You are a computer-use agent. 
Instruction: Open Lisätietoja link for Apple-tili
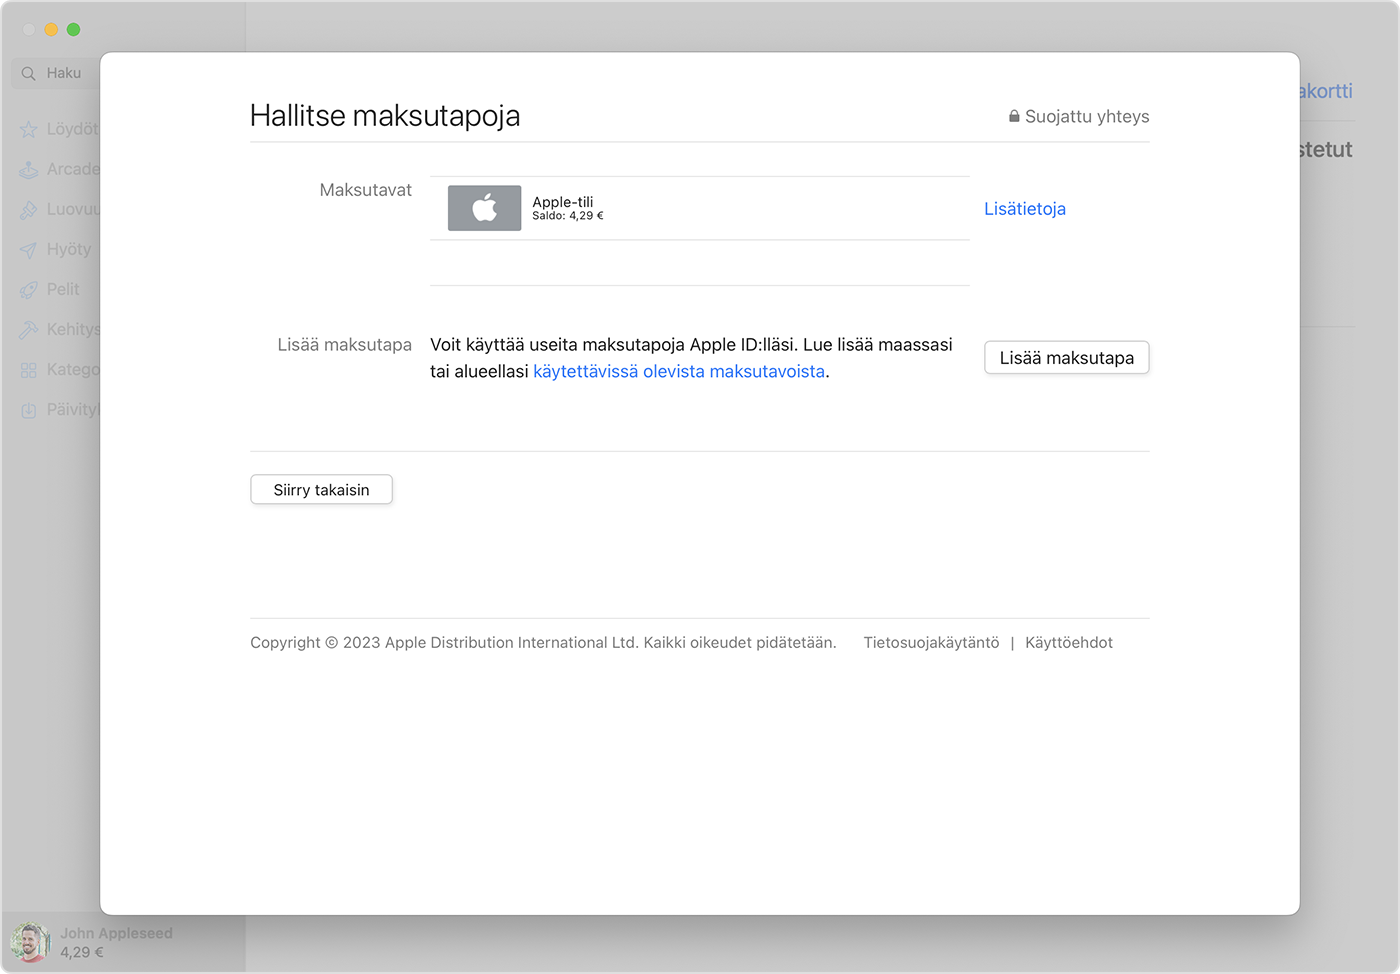pyautogui.click(x=1024, y=209)
